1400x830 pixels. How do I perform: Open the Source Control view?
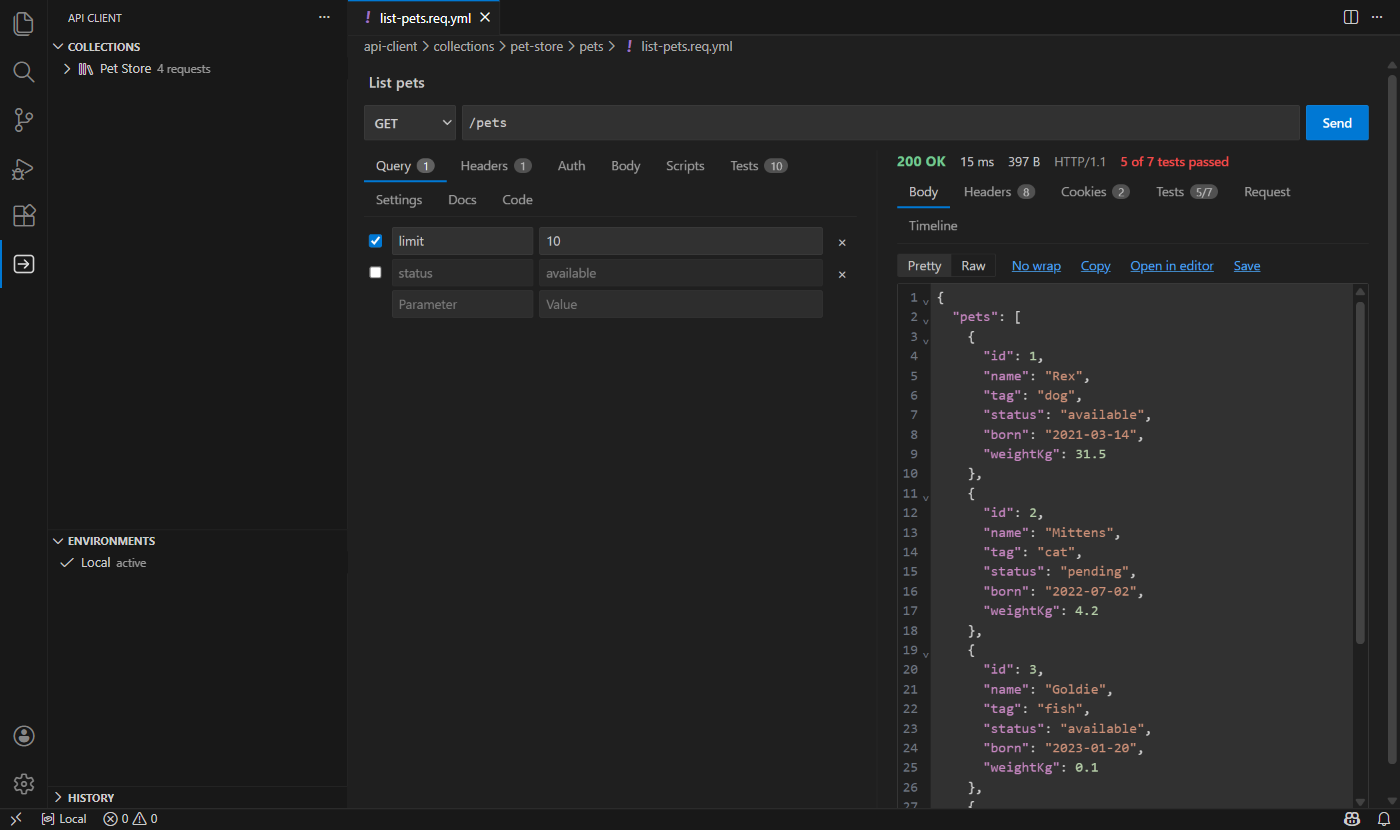24,120
